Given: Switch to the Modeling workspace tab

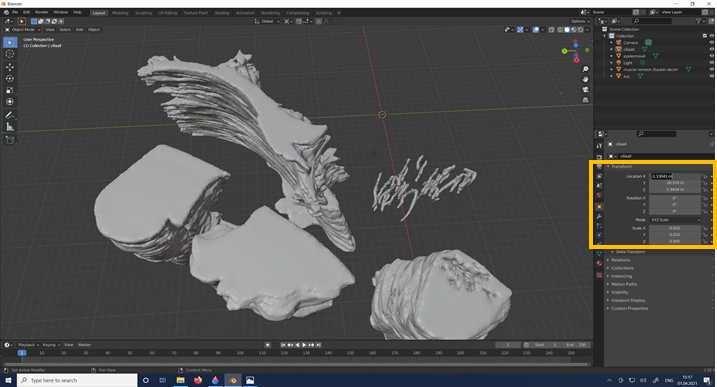Looking at the screenshot, I should (x=120, y=13).
